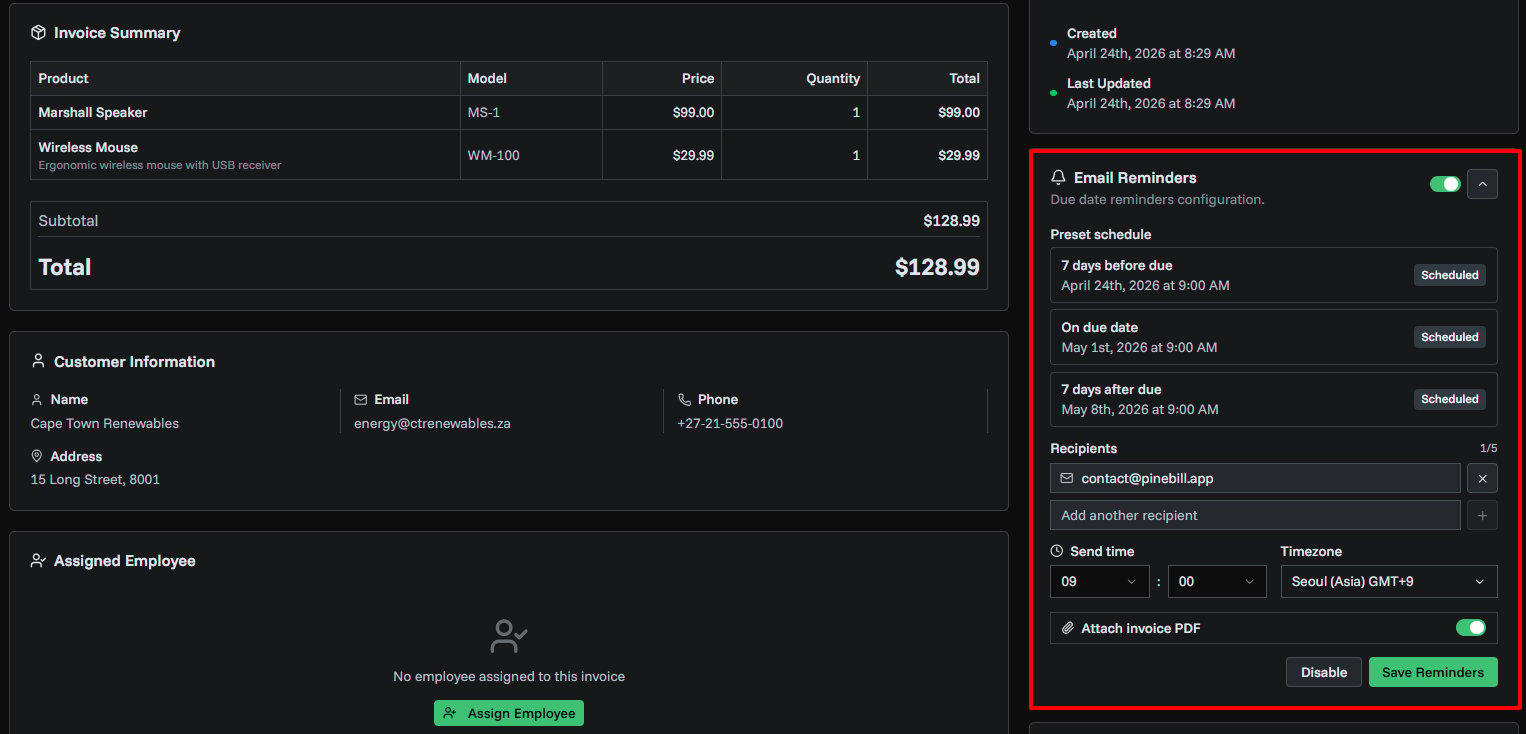
Task: Click the paperclip icon beside Attach invoice PDF
Action: click(x=1068, y=628)
